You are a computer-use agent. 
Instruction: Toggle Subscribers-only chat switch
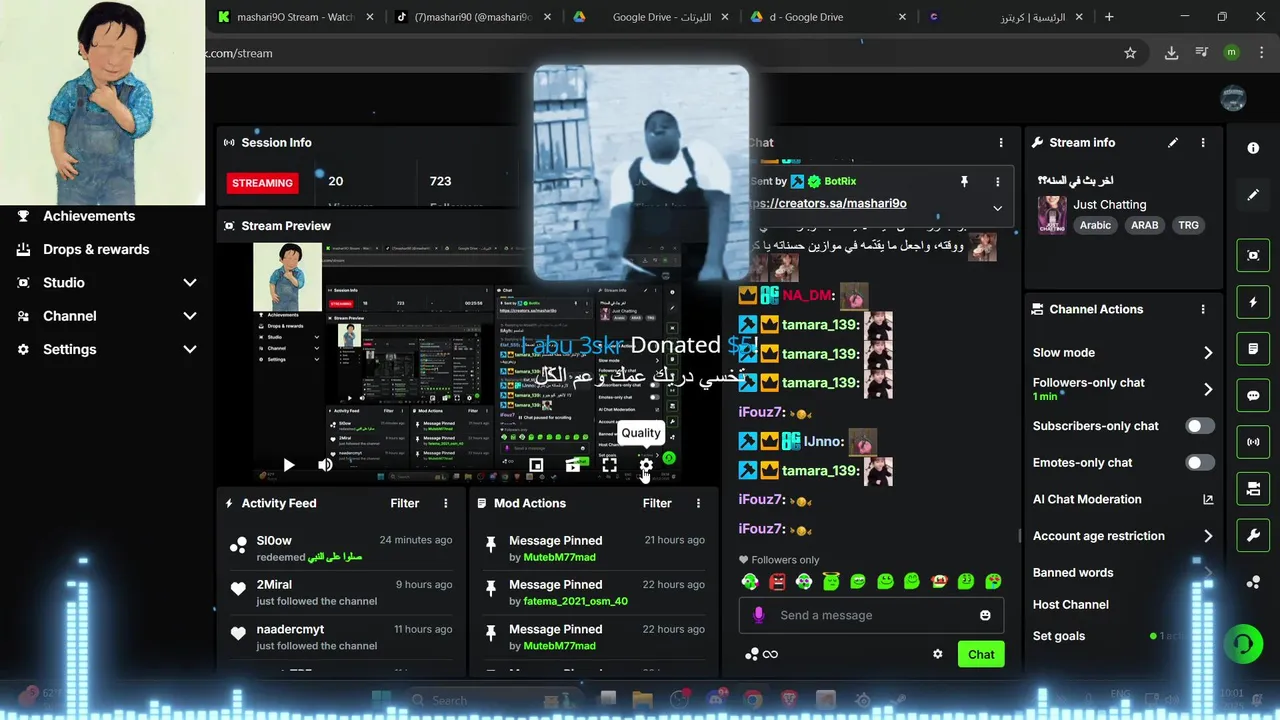point(1200,426)
